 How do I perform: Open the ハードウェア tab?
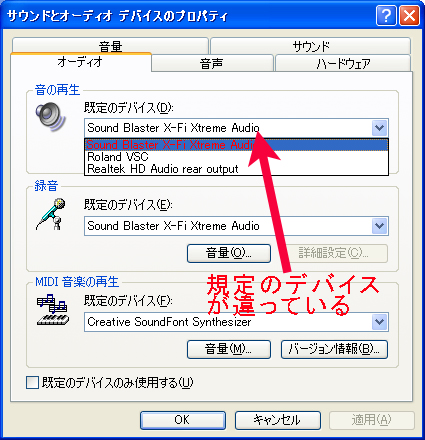pos(343,63)
